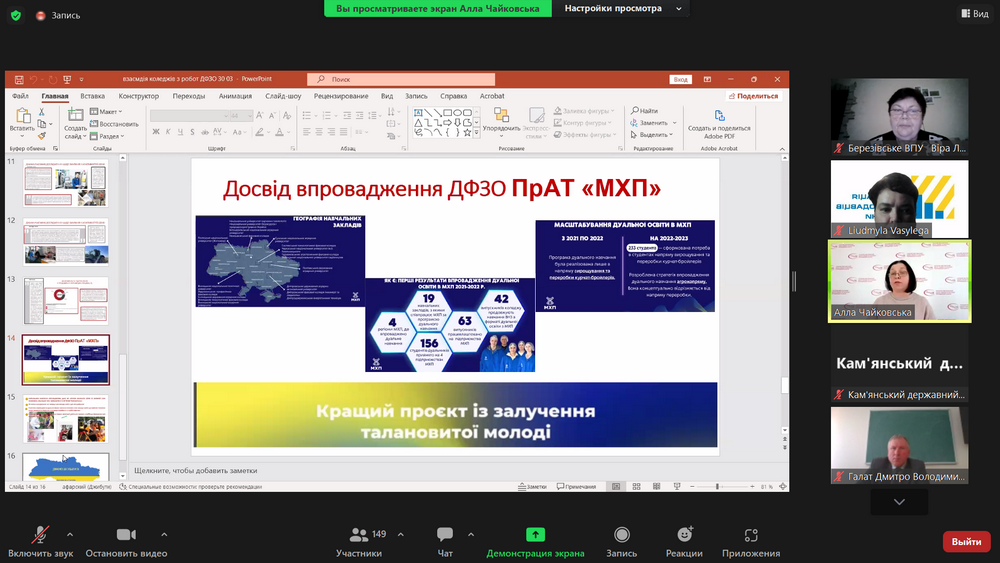This screenshot has height=563, width=1000.
Task: Show more Zoom participant videos chevron
Action: click(899, 502)
